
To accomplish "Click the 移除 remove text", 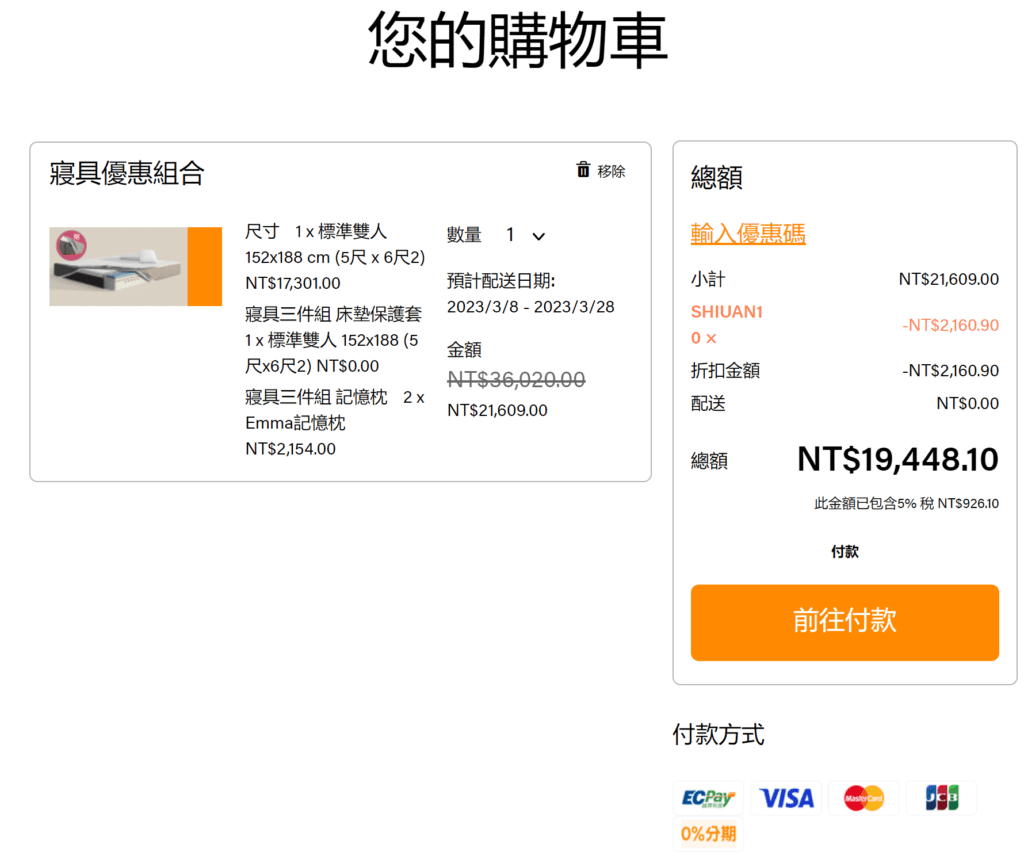I will [x=611, y=171].
